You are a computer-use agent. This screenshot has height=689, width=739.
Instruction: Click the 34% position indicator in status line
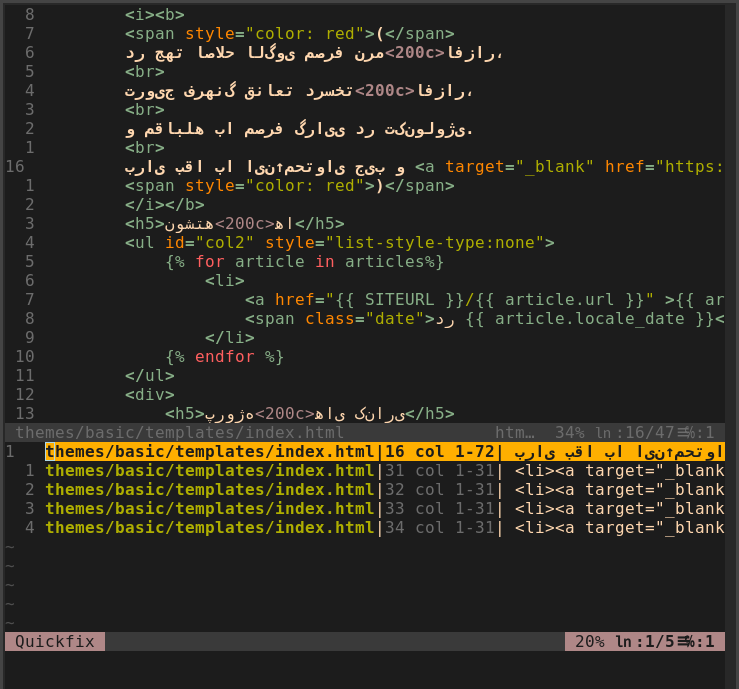pos(569,432)
